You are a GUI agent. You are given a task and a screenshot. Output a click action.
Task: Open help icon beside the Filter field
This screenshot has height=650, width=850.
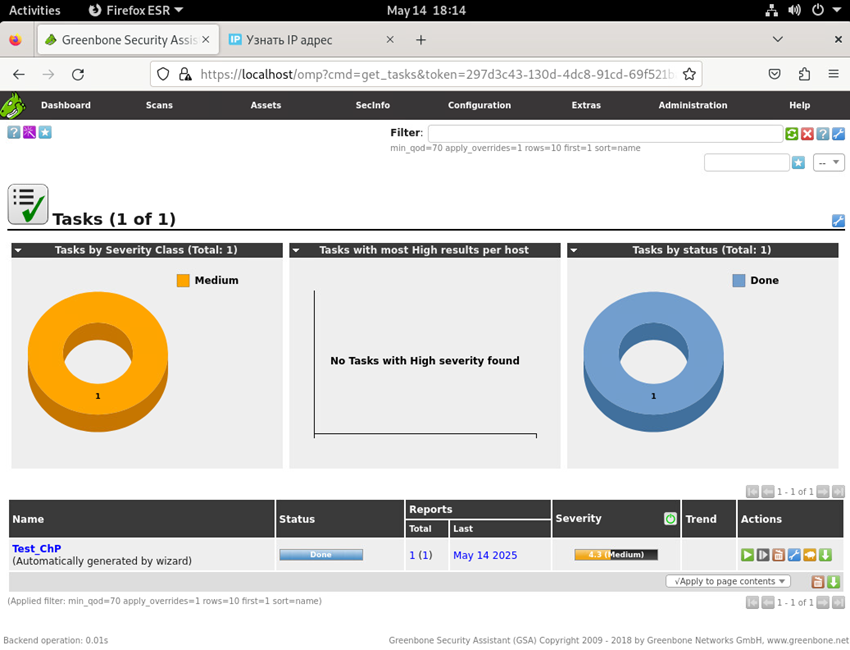tap(823, 134)
